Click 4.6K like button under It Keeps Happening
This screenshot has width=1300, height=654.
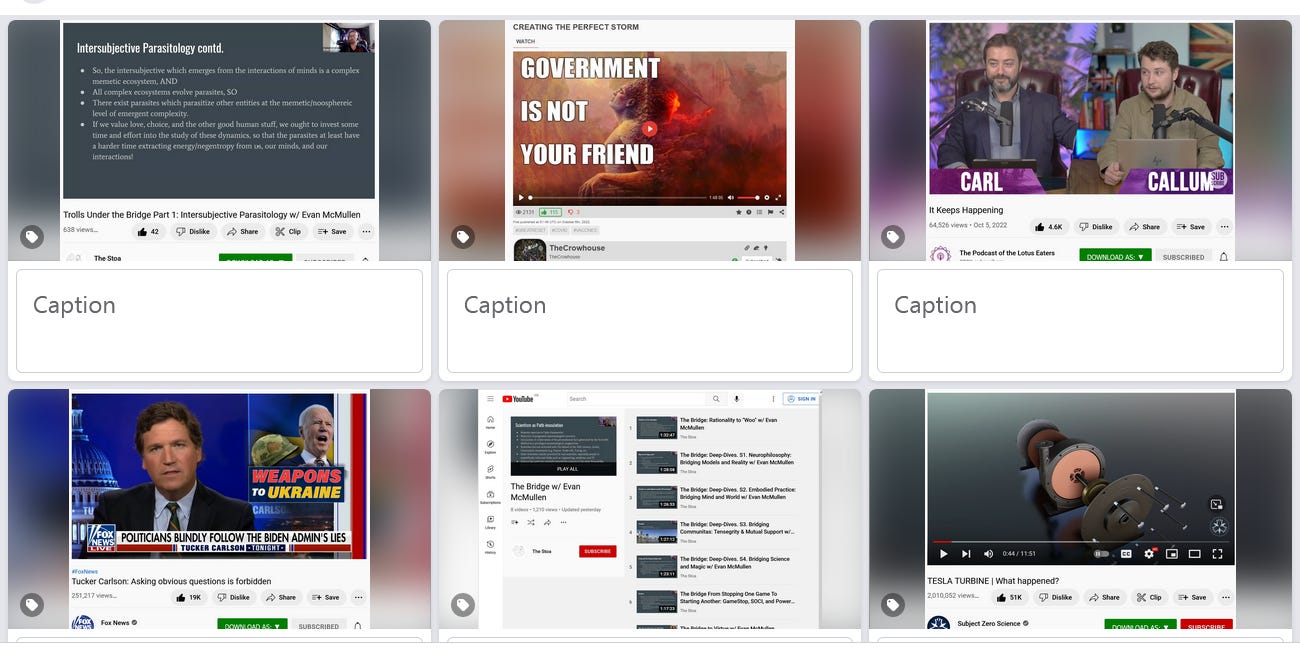click(1049, 226)
